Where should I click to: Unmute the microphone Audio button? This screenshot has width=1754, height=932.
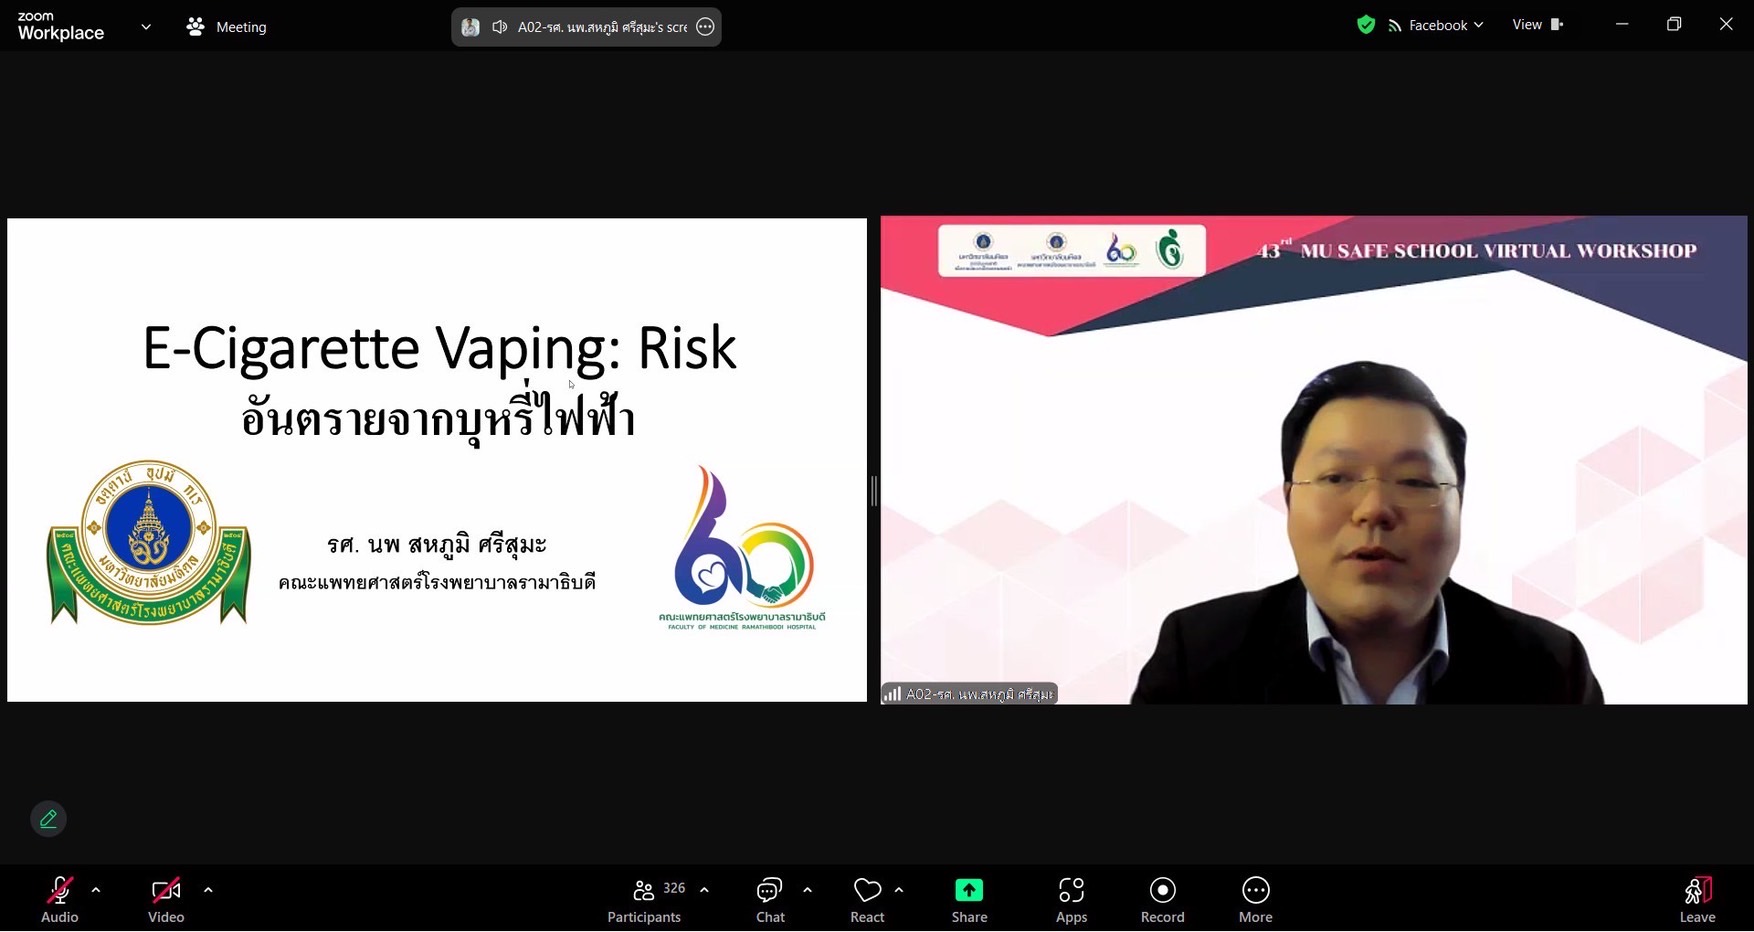[59, 900]
